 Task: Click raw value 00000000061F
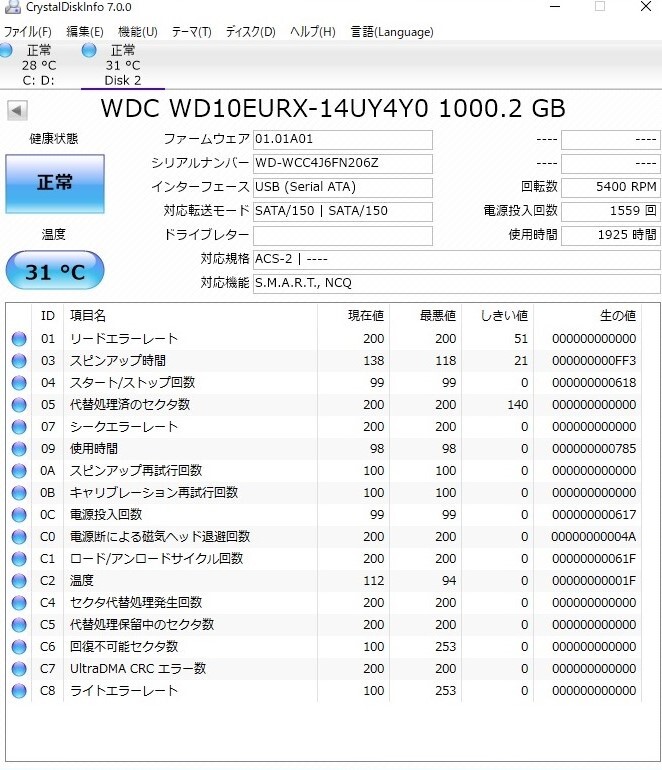point(594,559)
